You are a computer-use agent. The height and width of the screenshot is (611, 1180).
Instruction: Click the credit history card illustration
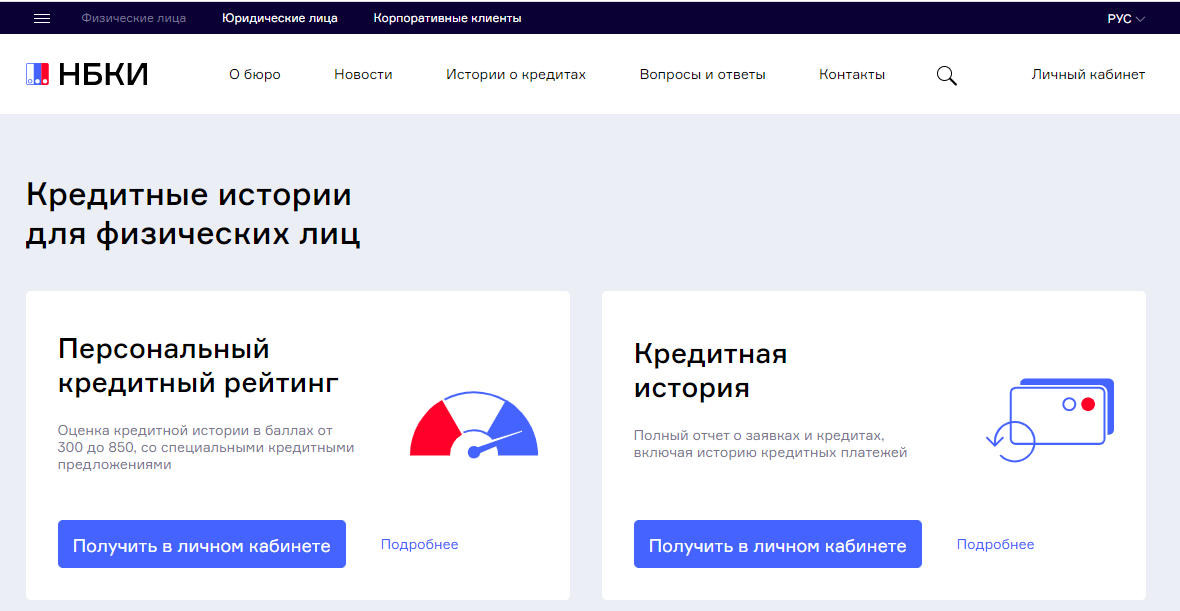(1050, 420)
